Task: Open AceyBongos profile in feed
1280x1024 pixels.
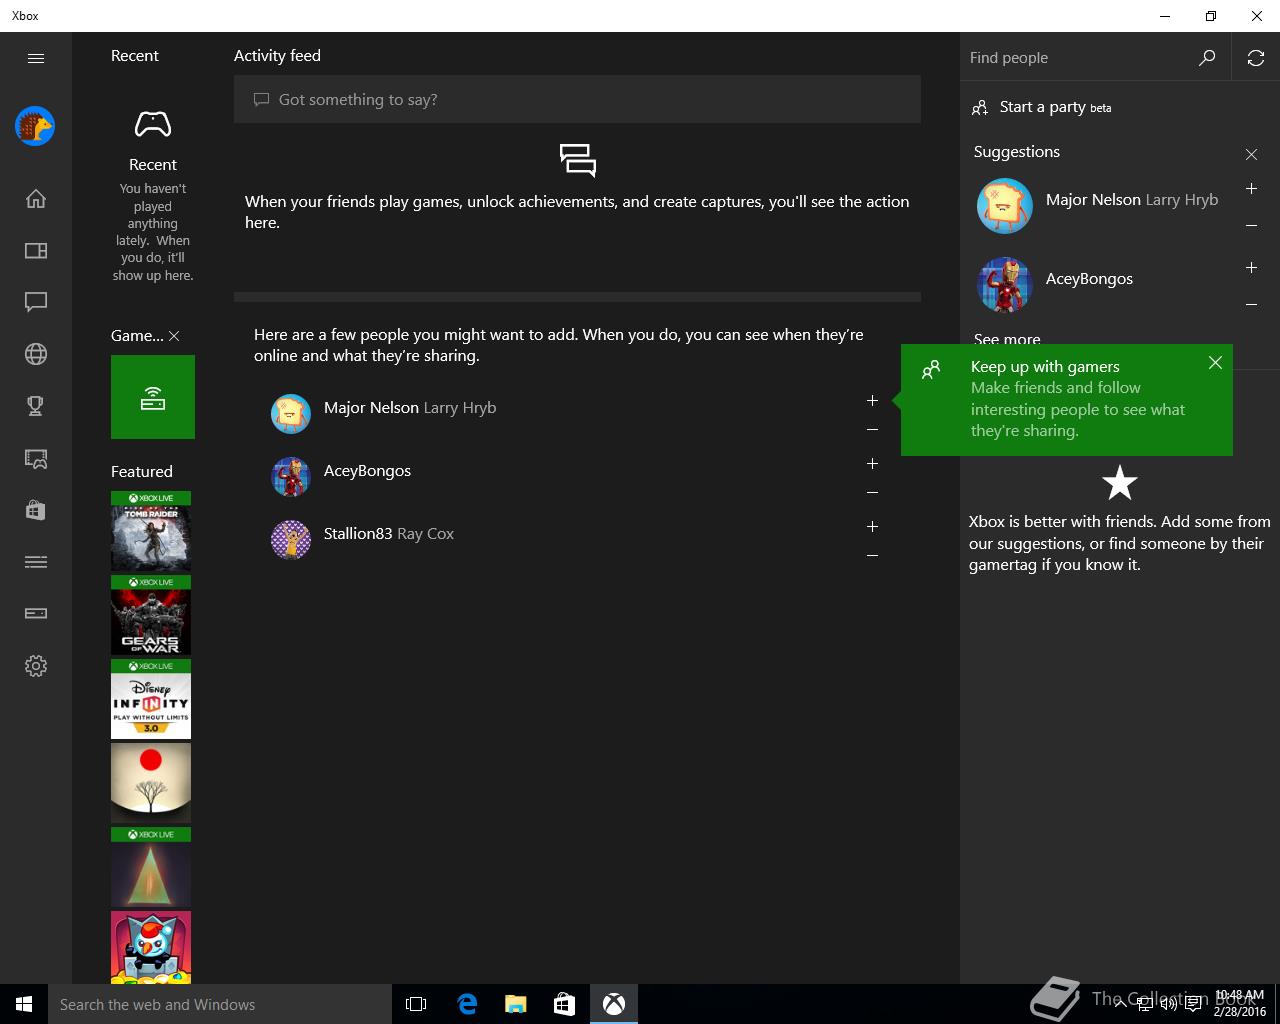Action: pyautogui.click(x=367, y=470)
